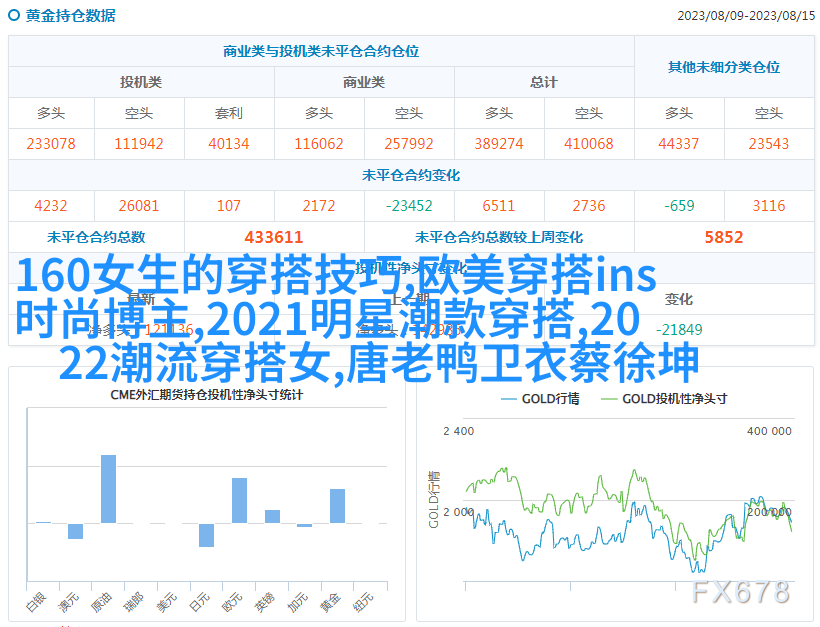Select the 商业类 column group header
The height and width of the screenshot is (627, 820).
pyautogui.click(x=364, y=82)
